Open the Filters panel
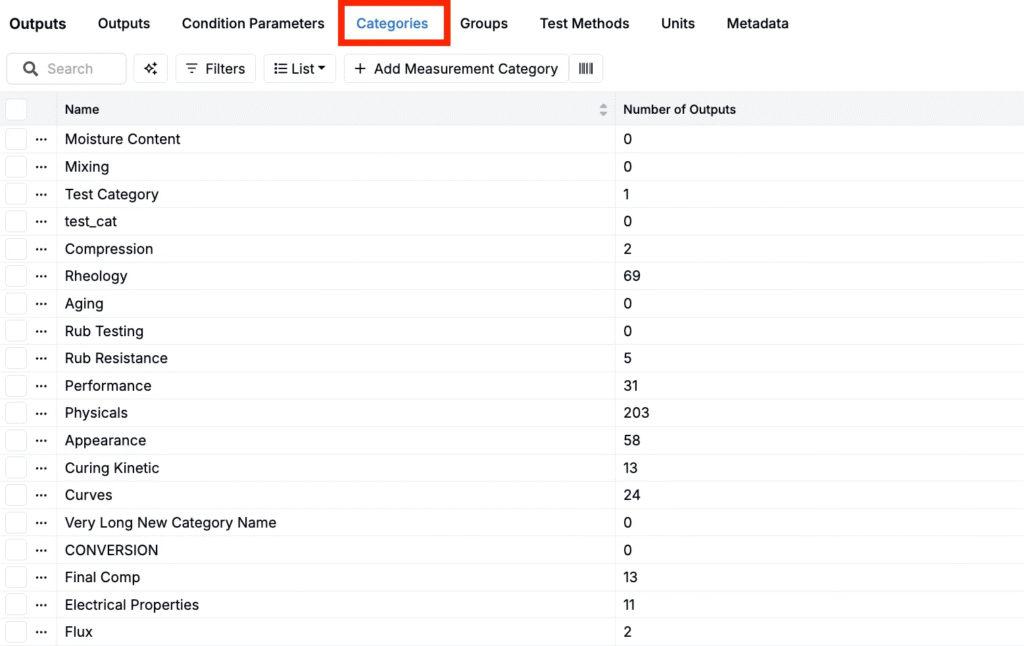Viewport: 1024px width, 646px height. [215, 69]
